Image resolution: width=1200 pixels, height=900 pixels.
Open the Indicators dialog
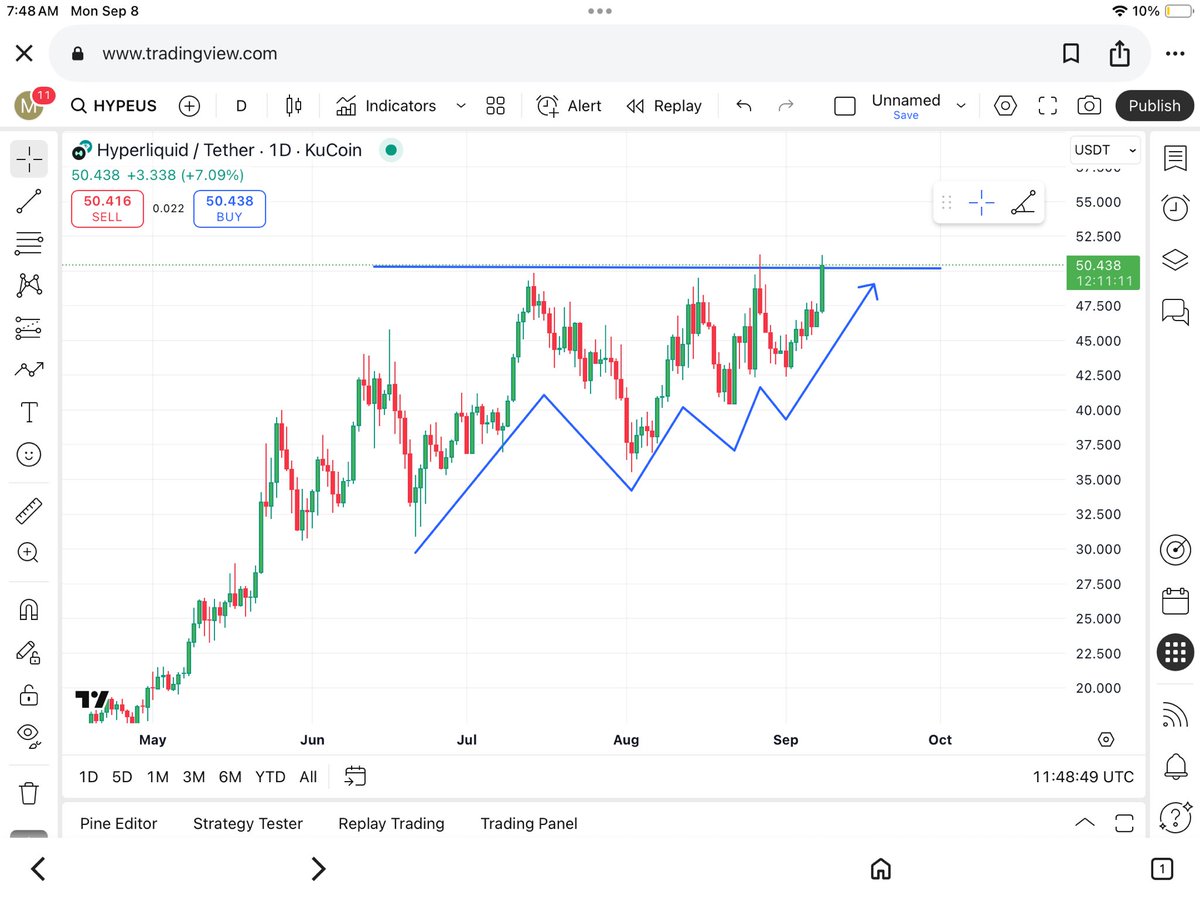[x=386, y=106]
